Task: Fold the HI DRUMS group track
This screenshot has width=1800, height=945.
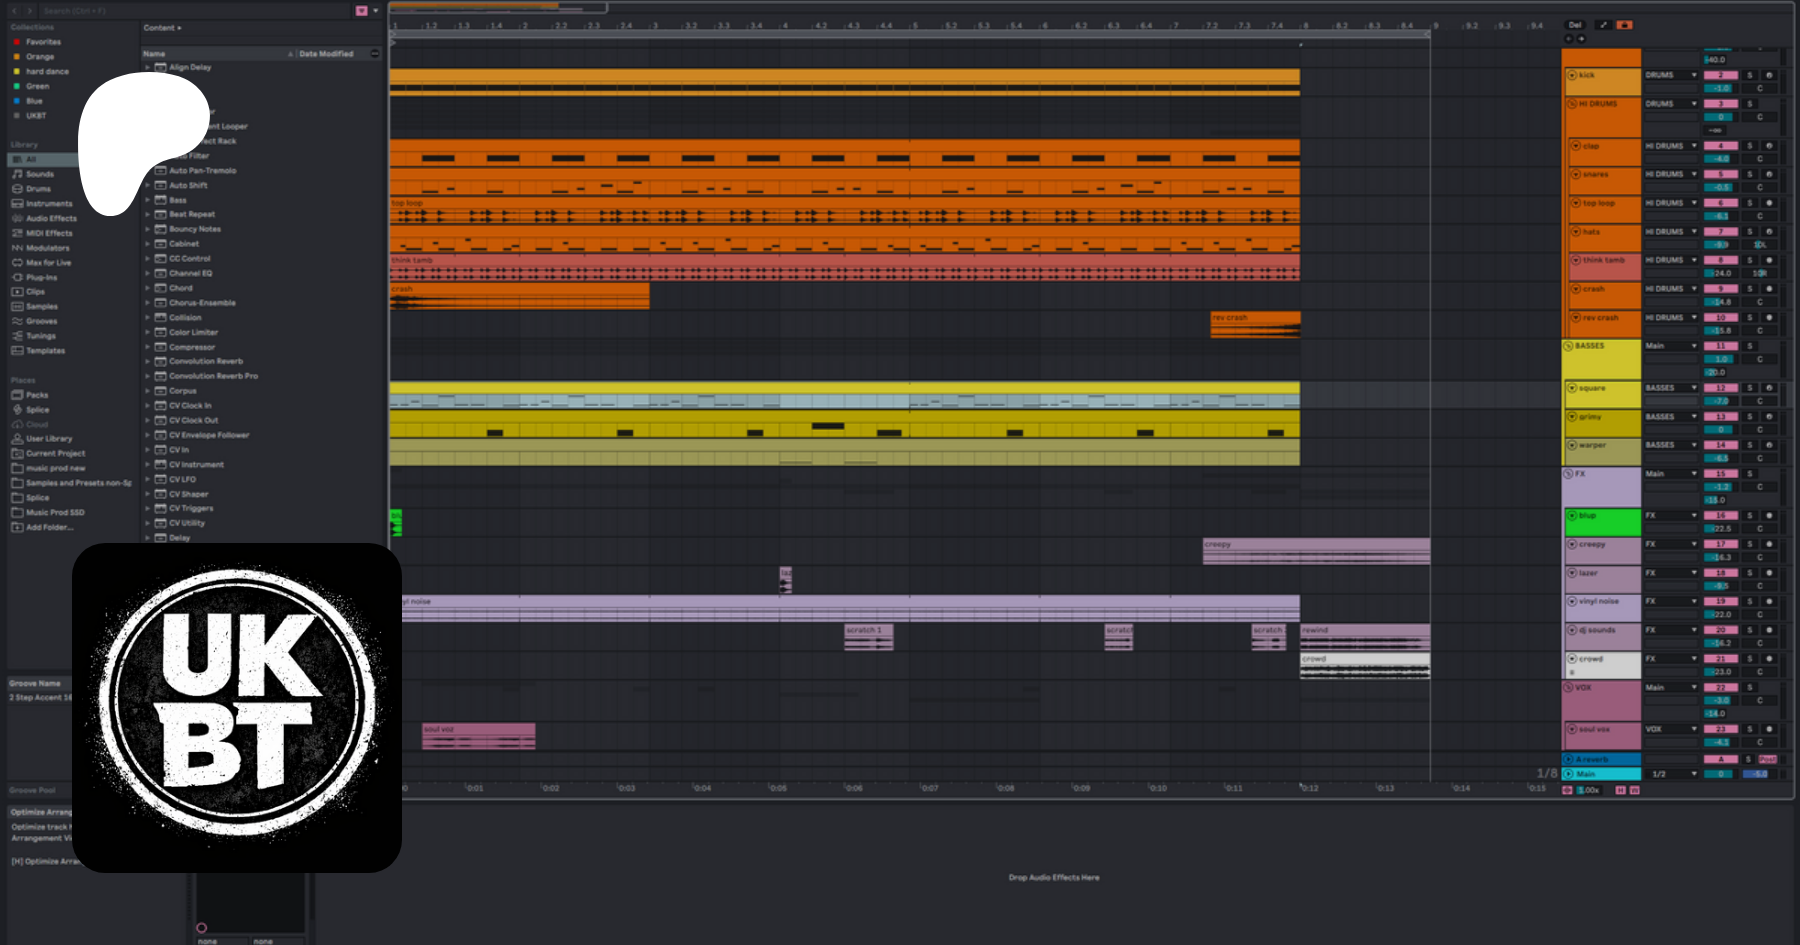Action: (x=1571, y=104)
